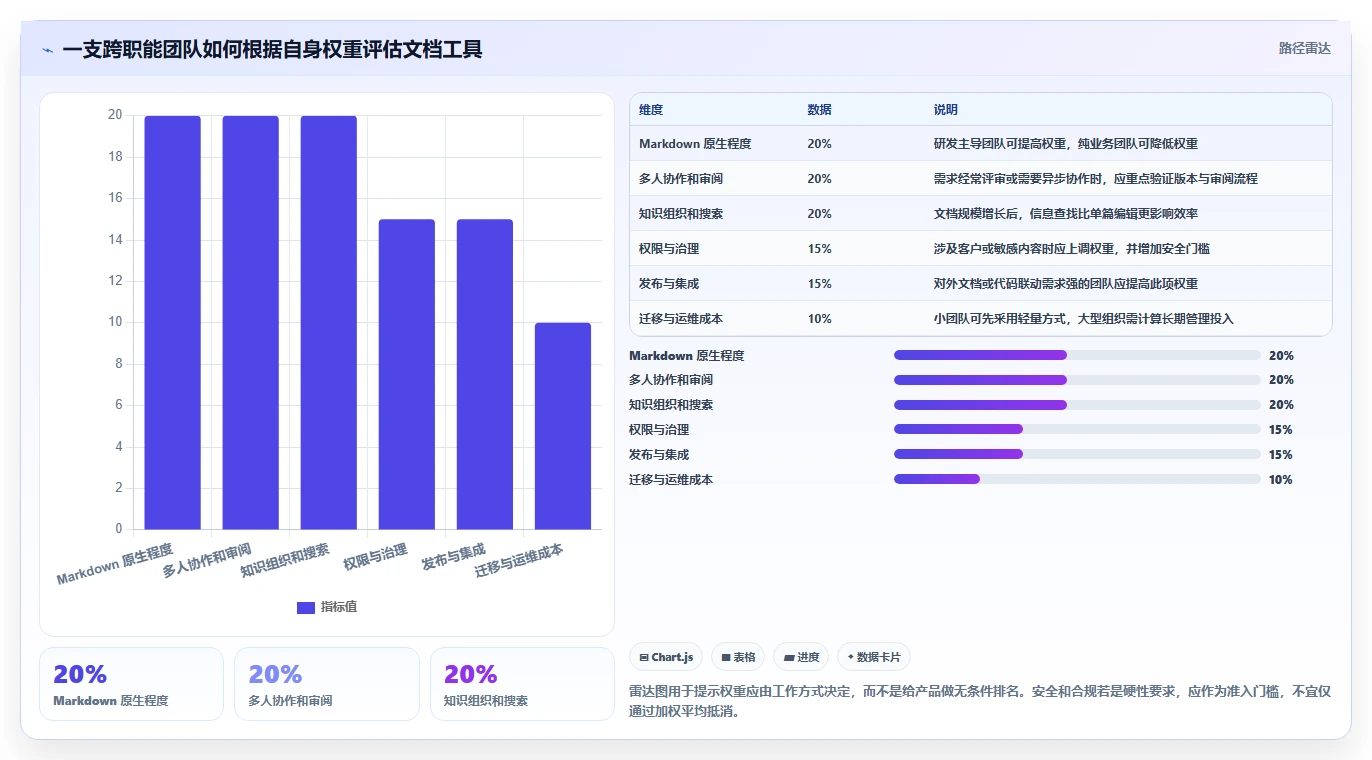Image resolution: width=1372 pixels, height=760 pixels.
Task: Click the description 需求经常评审或需要异步协作时
Action: point(1095,179)
